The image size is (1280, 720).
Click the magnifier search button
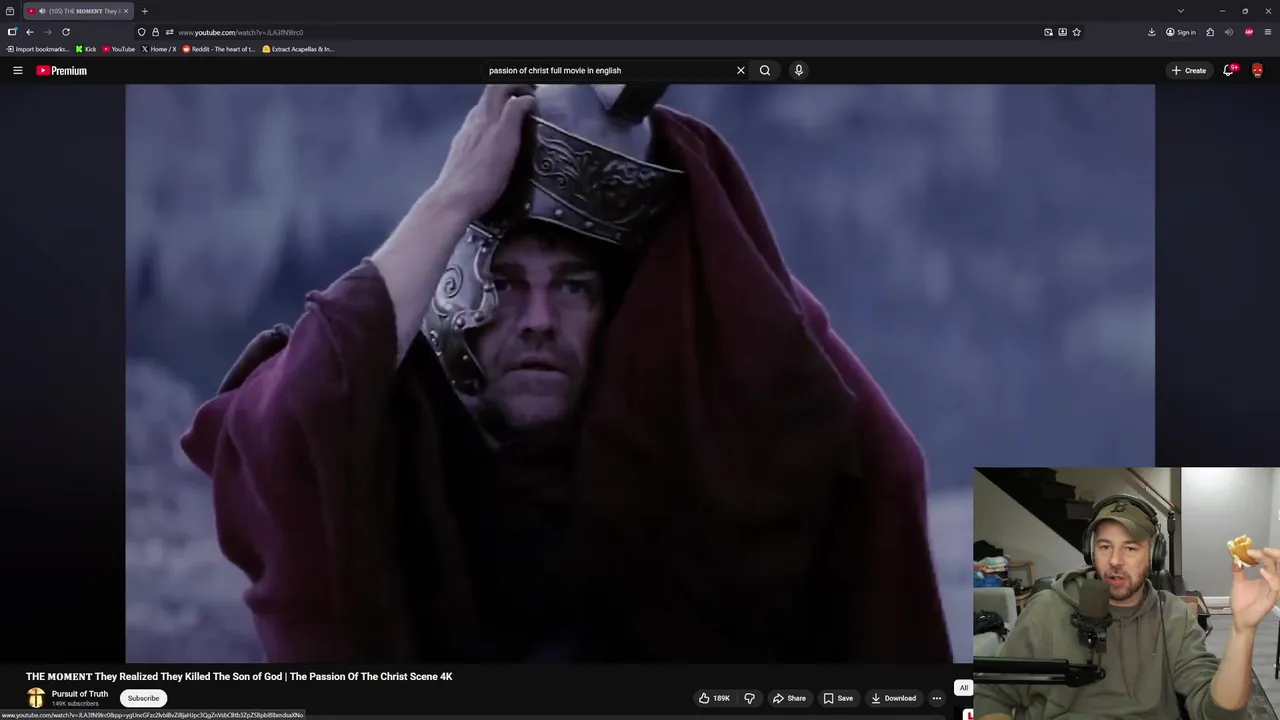[765, 70]
